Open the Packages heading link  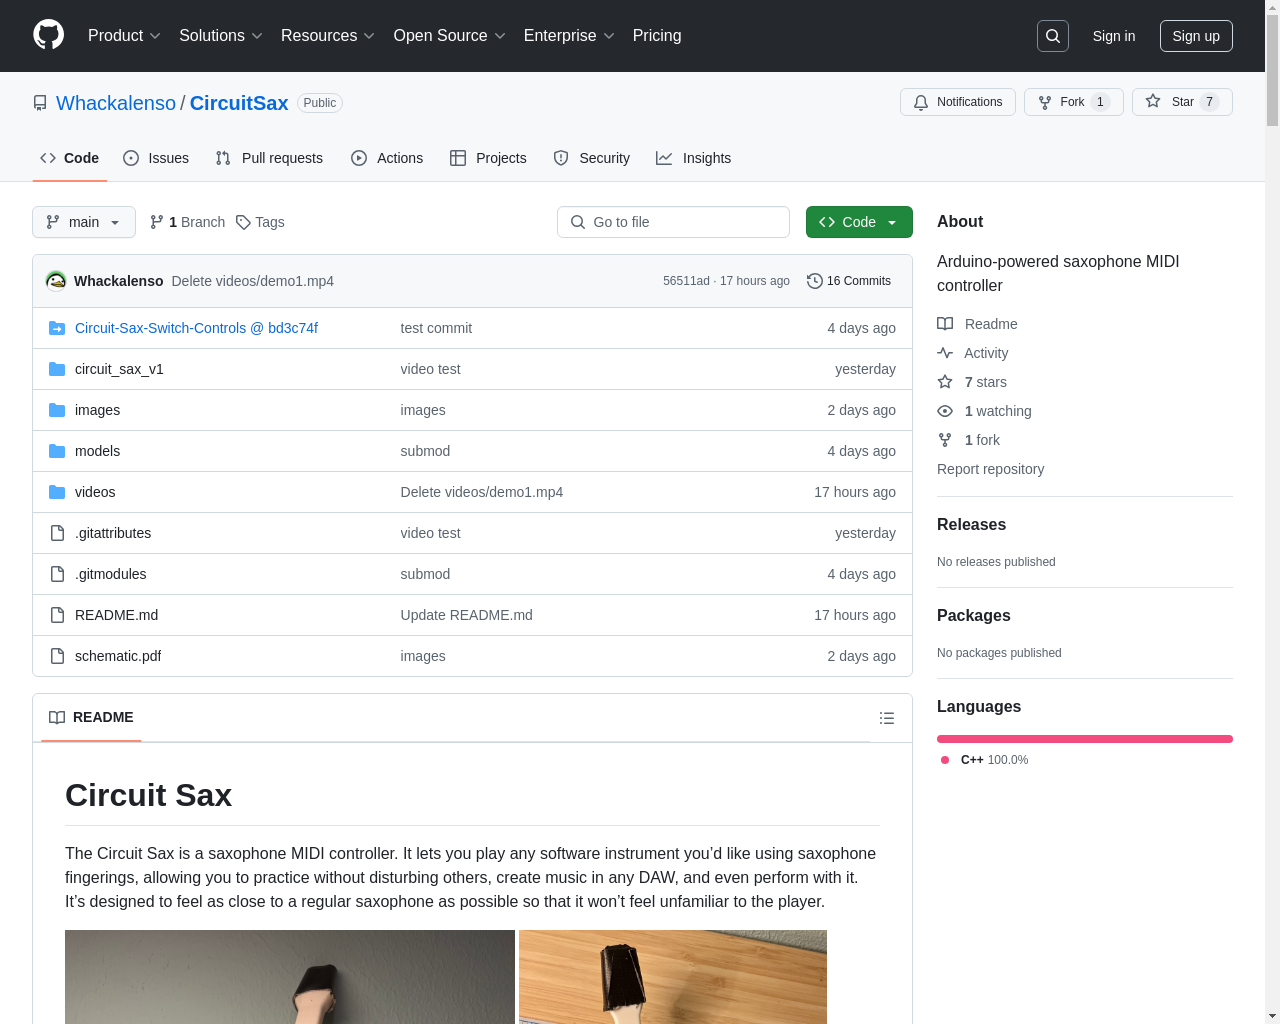(973, 616)
